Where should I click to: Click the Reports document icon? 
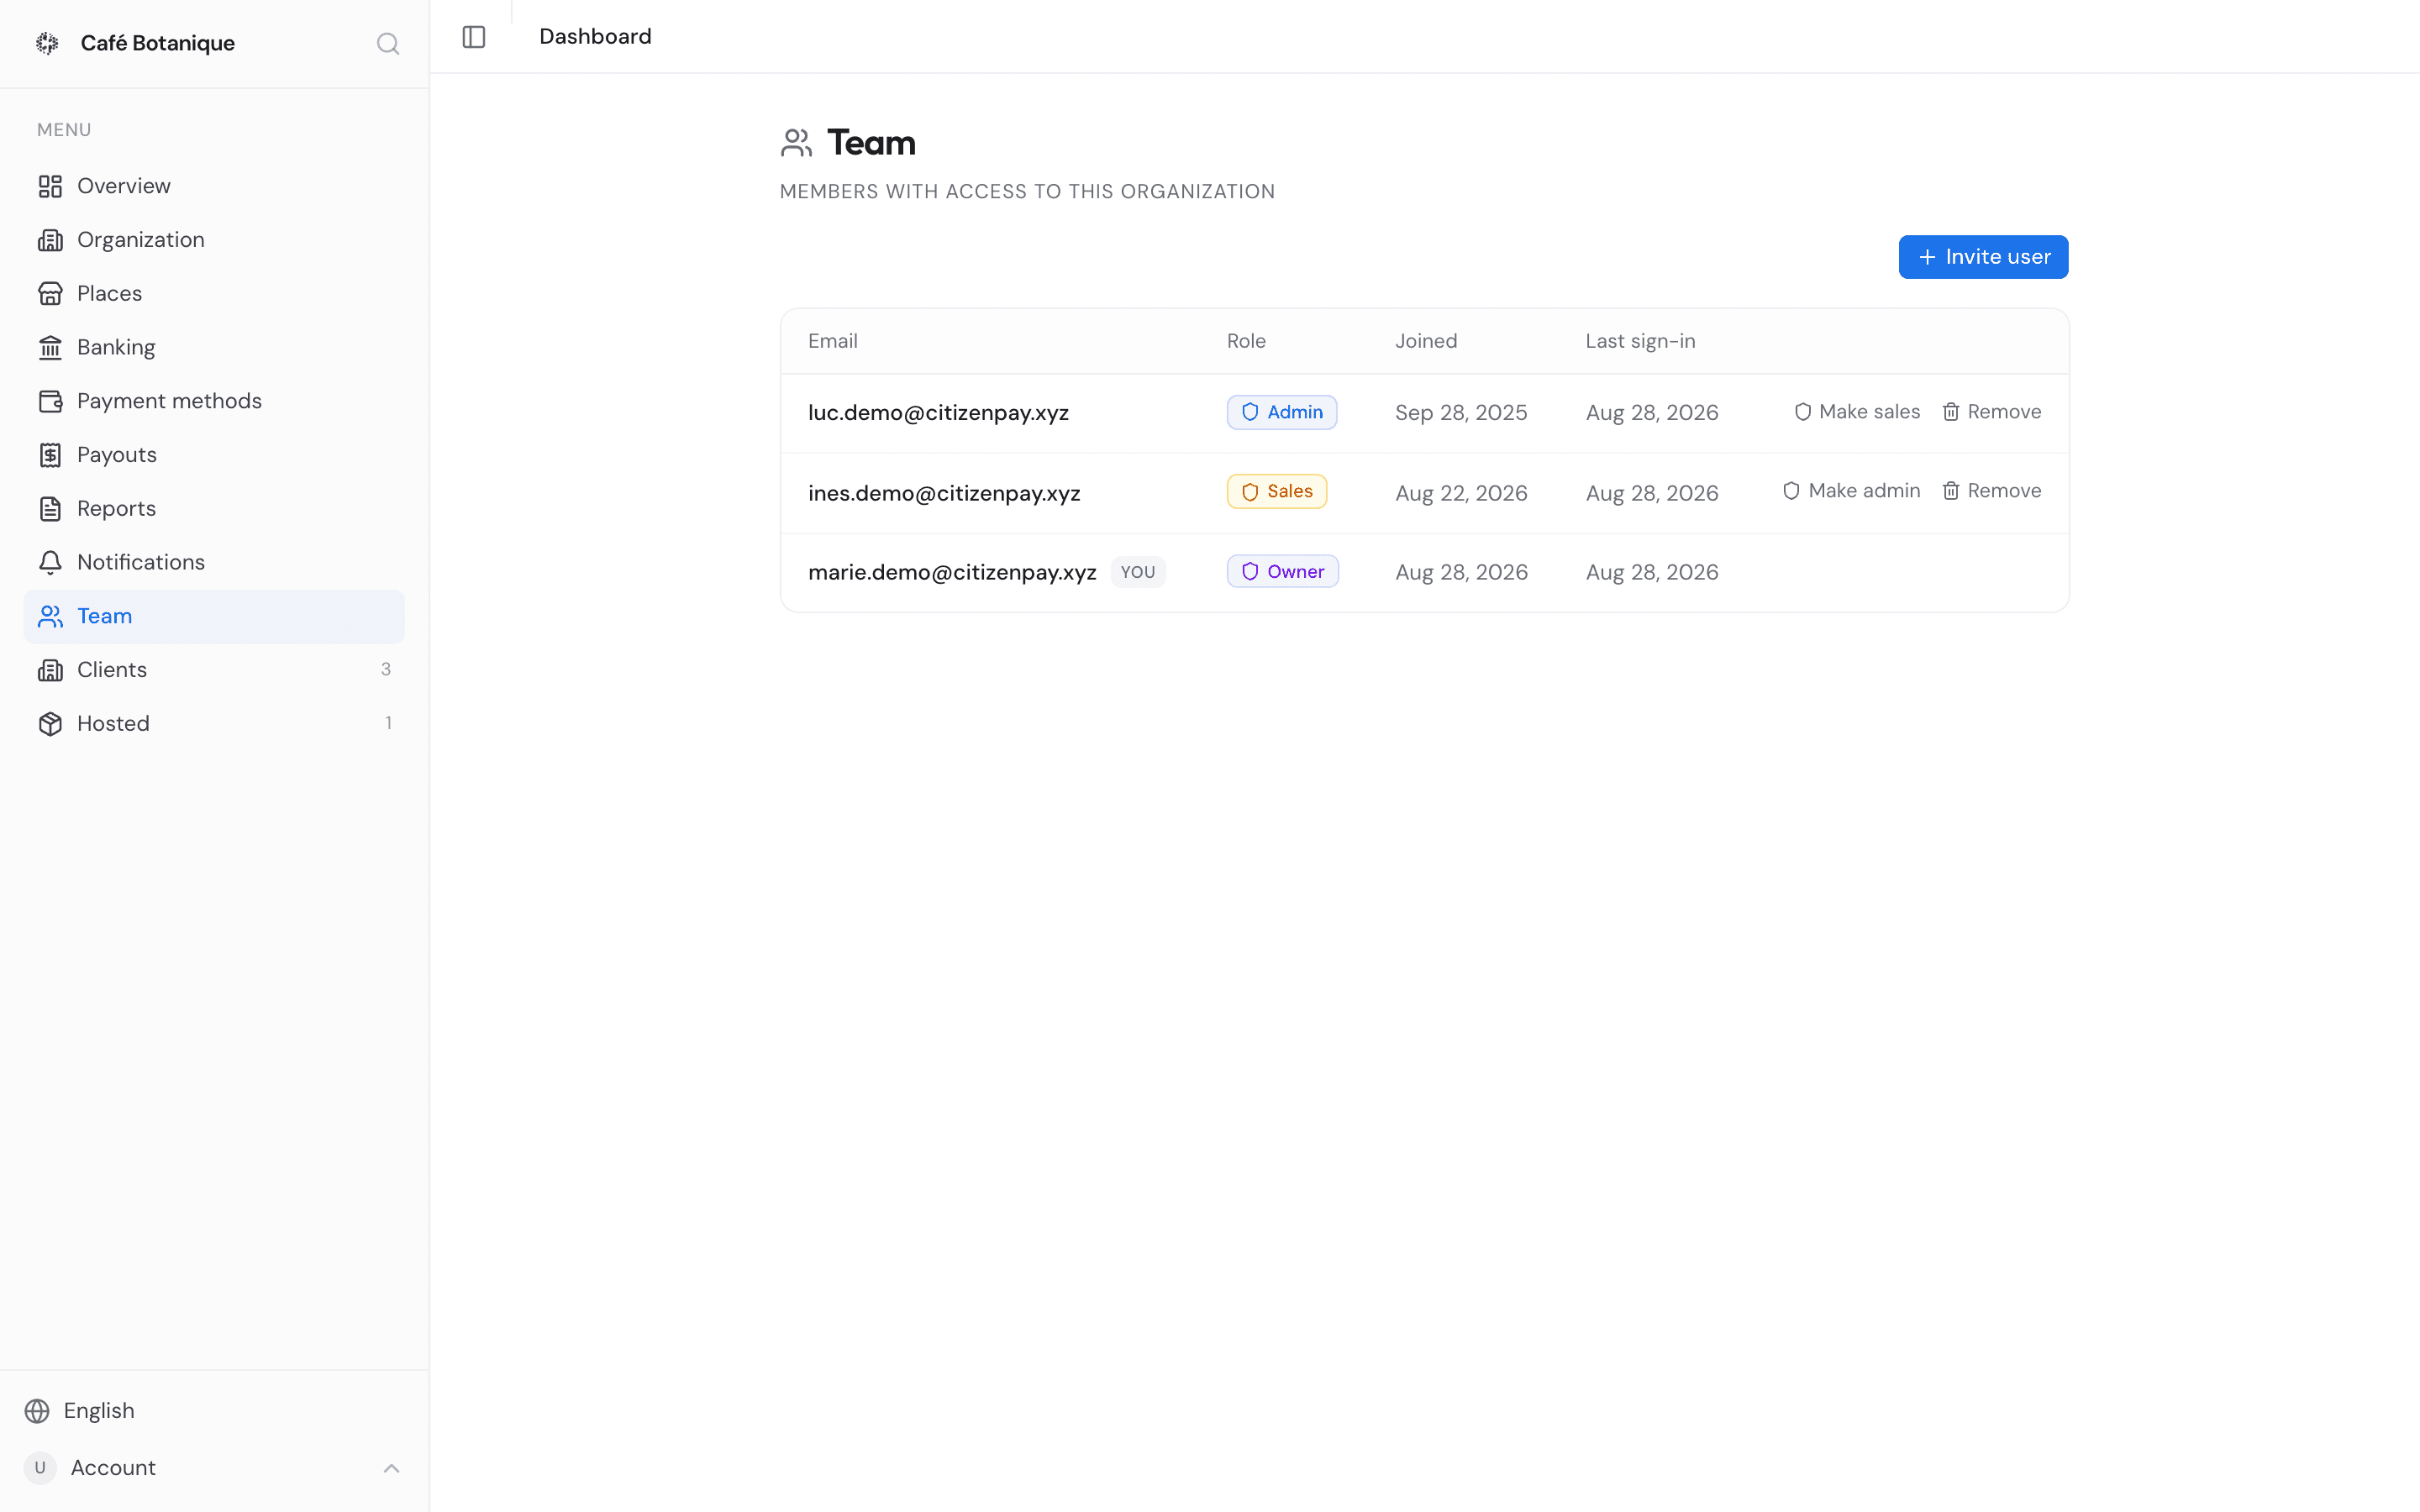point(50,509)
